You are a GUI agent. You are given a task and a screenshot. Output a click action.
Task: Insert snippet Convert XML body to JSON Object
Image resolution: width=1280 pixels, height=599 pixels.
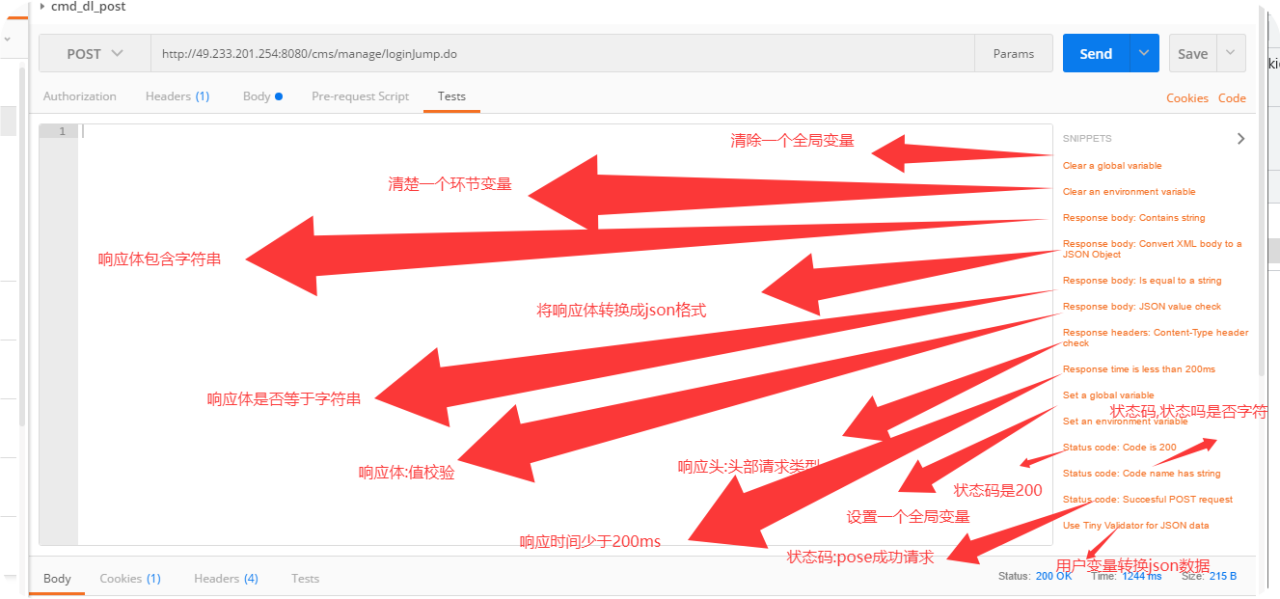[1152, 249]
